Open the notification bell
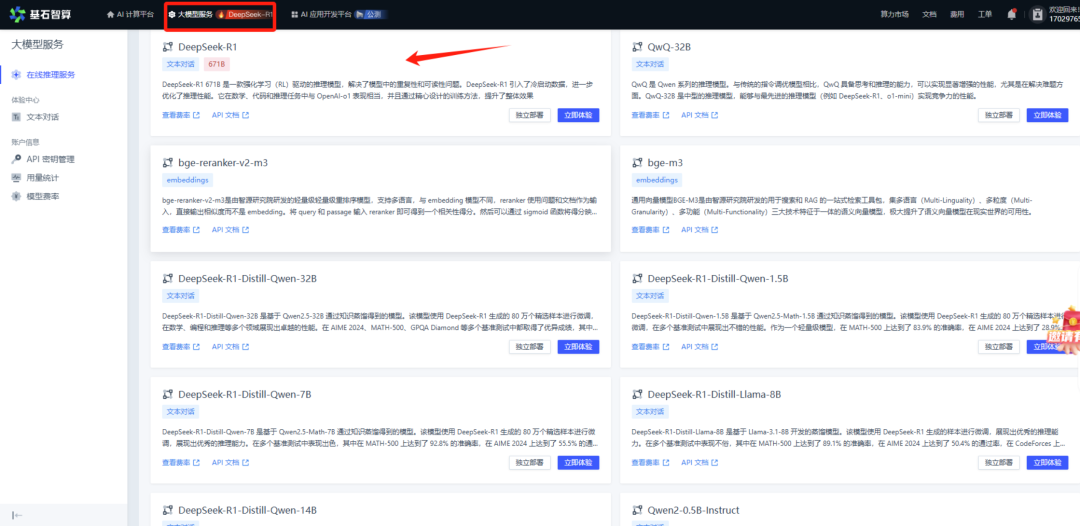This screenshot has height=526, width=1080. click(x=1012, y=14)
